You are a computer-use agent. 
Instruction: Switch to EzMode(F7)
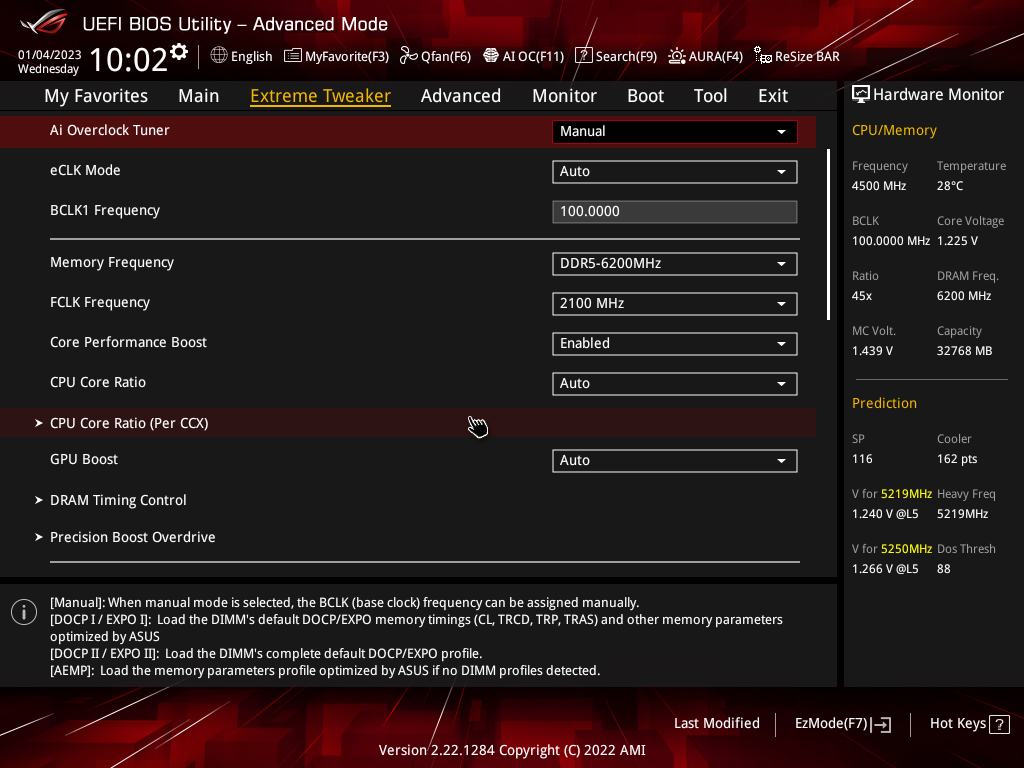pos(842,724)
